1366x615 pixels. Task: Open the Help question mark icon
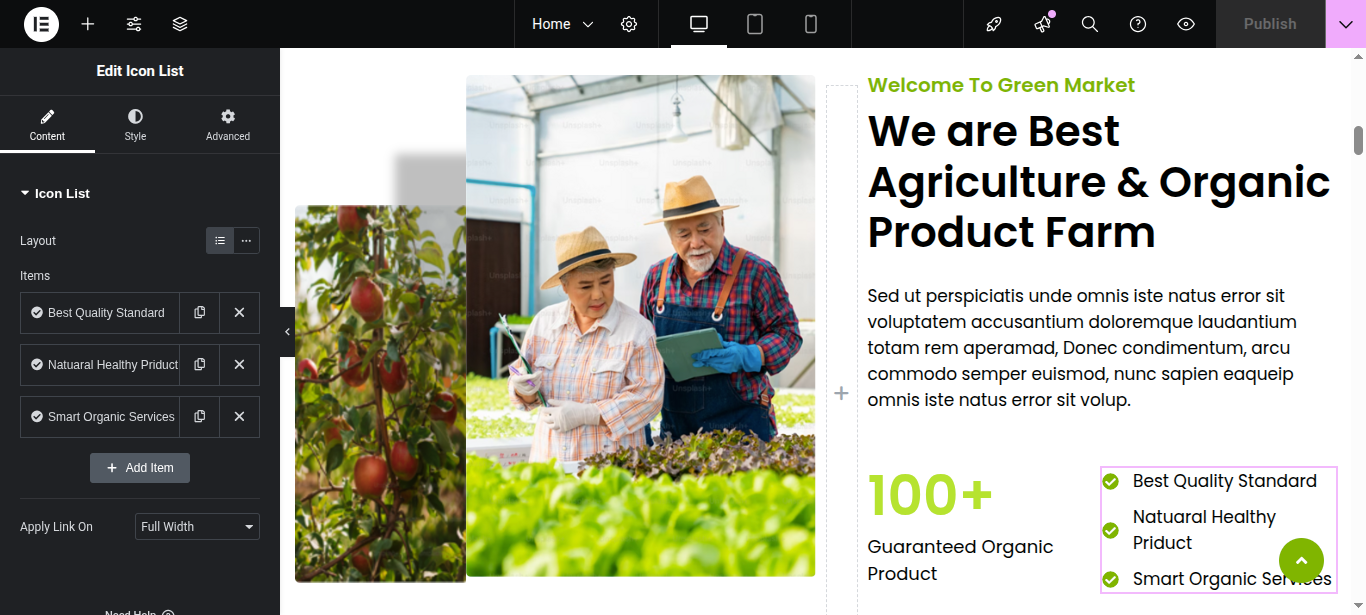1138,24
